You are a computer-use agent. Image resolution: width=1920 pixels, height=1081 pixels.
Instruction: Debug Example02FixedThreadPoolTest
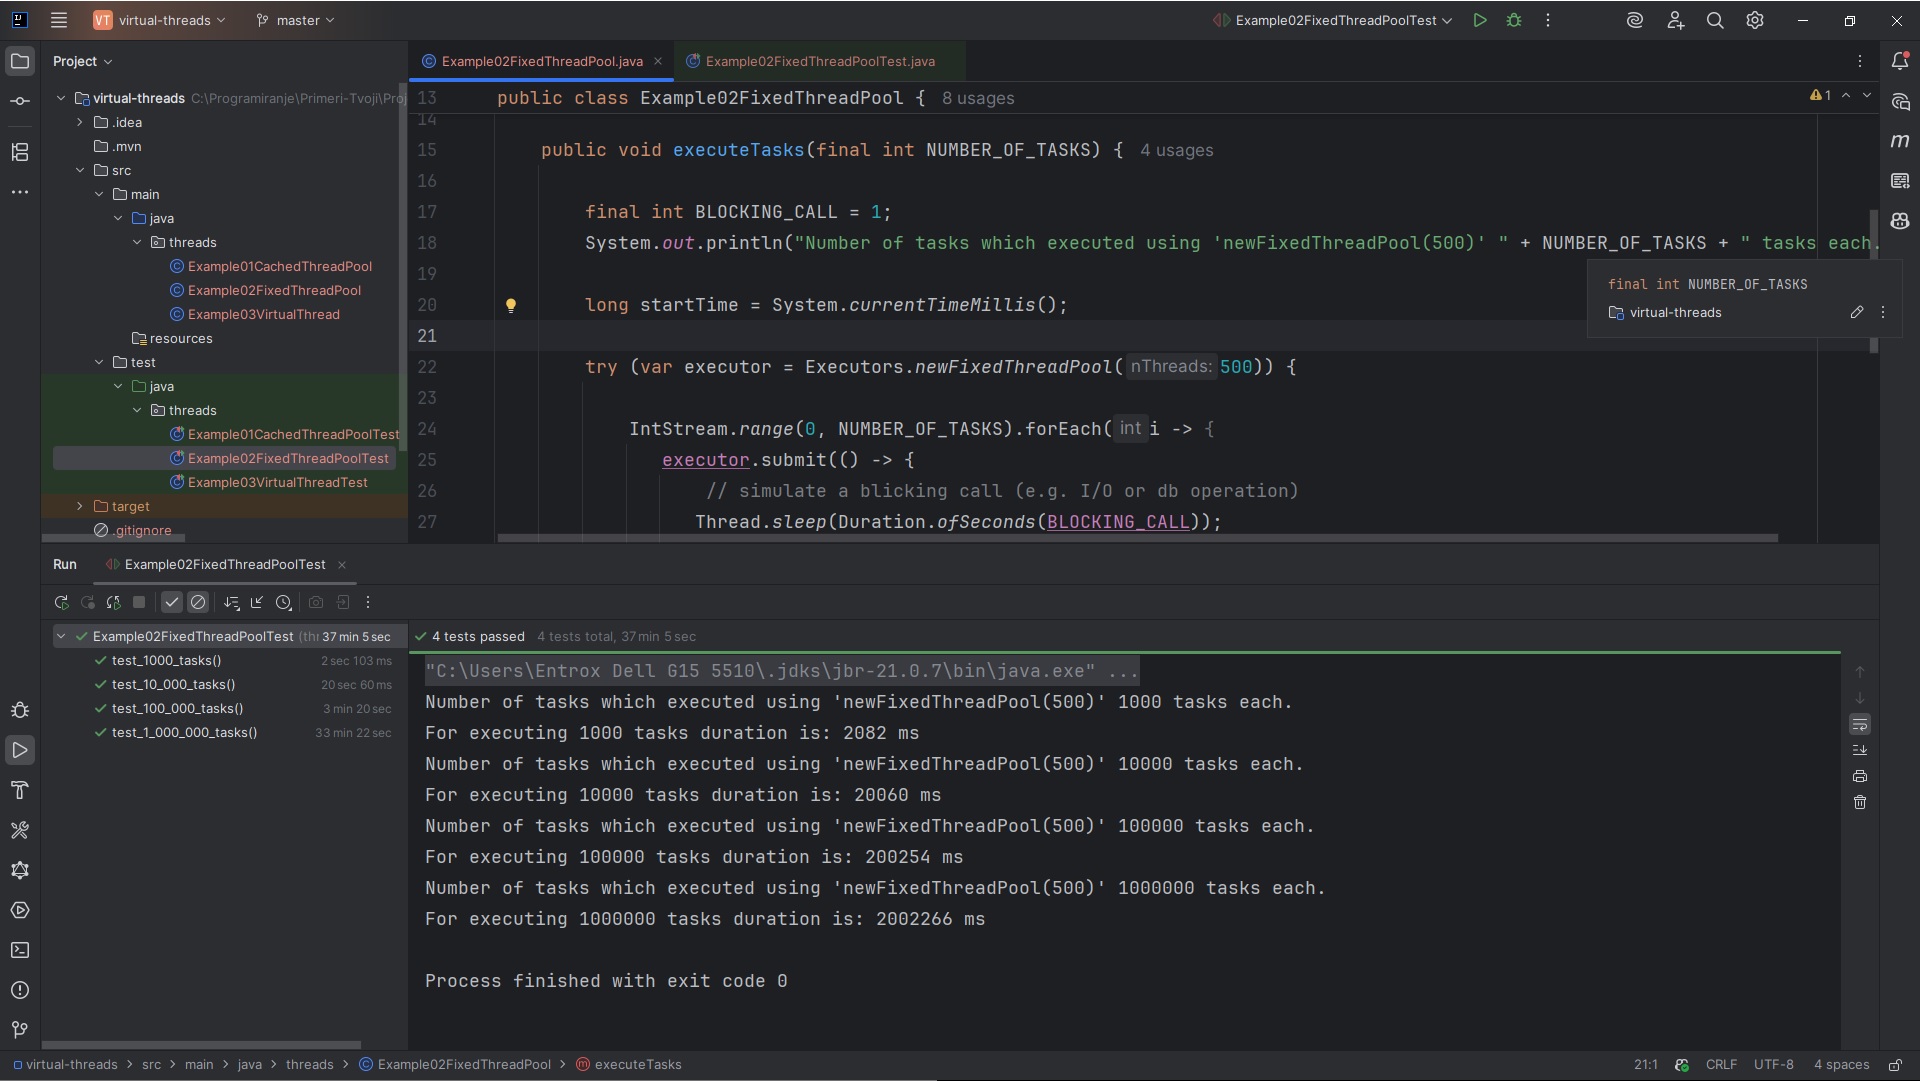[x=1515, y=20]
